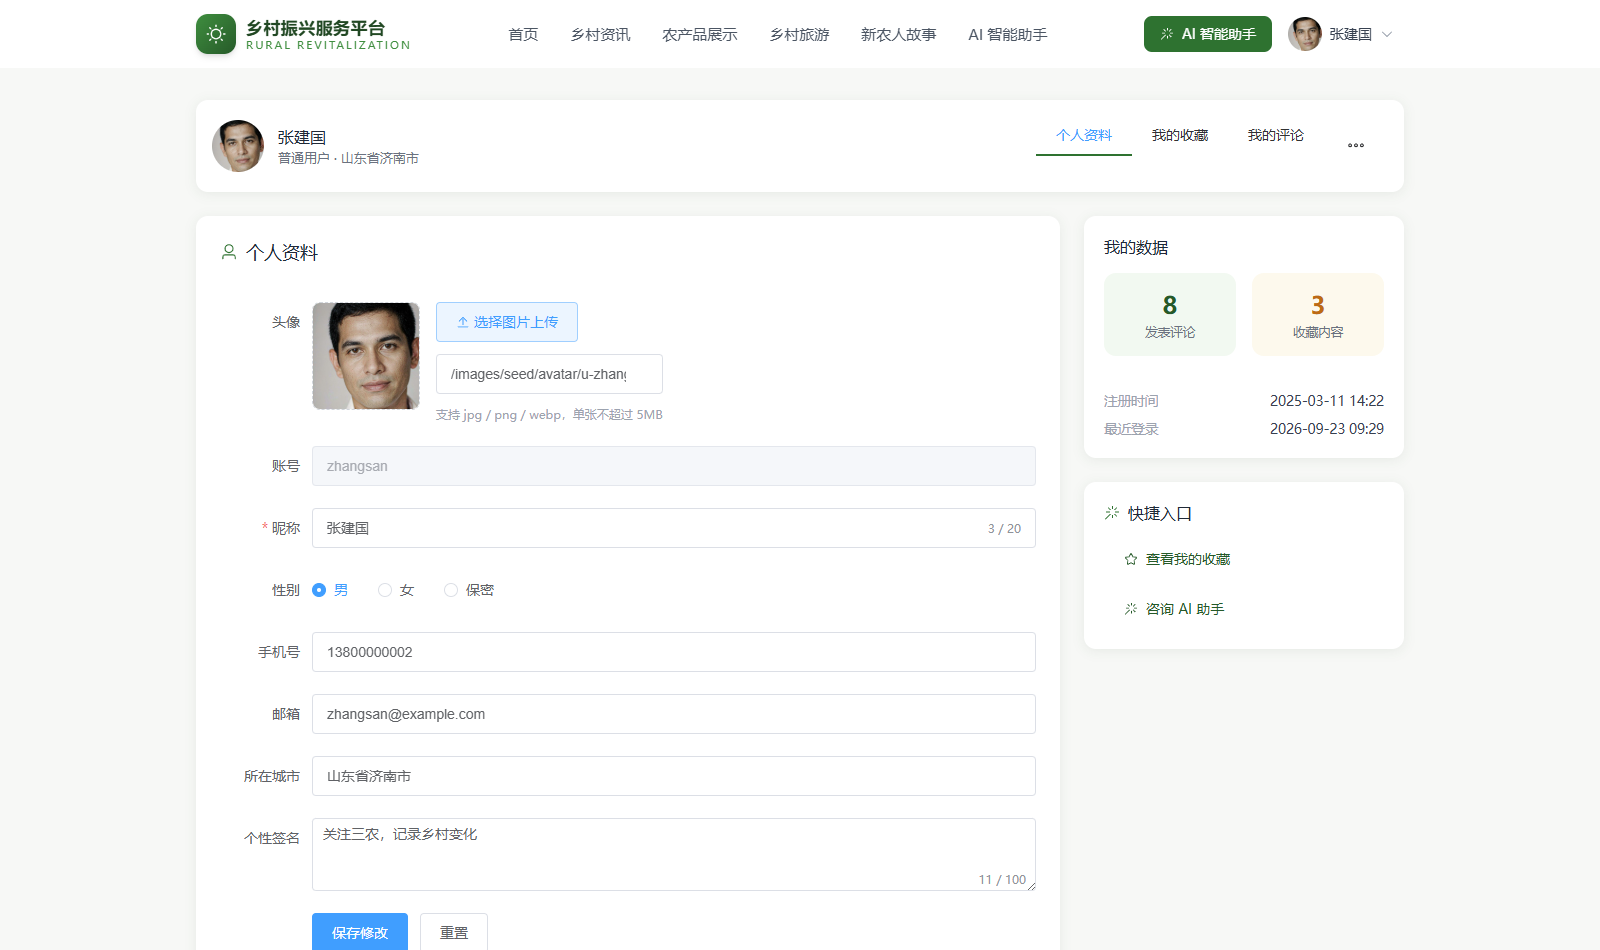Click the upload arrow icon on 选择图片上传
Image resolution: width=1600 pixels, height=950 pixels.
(463, 322)
